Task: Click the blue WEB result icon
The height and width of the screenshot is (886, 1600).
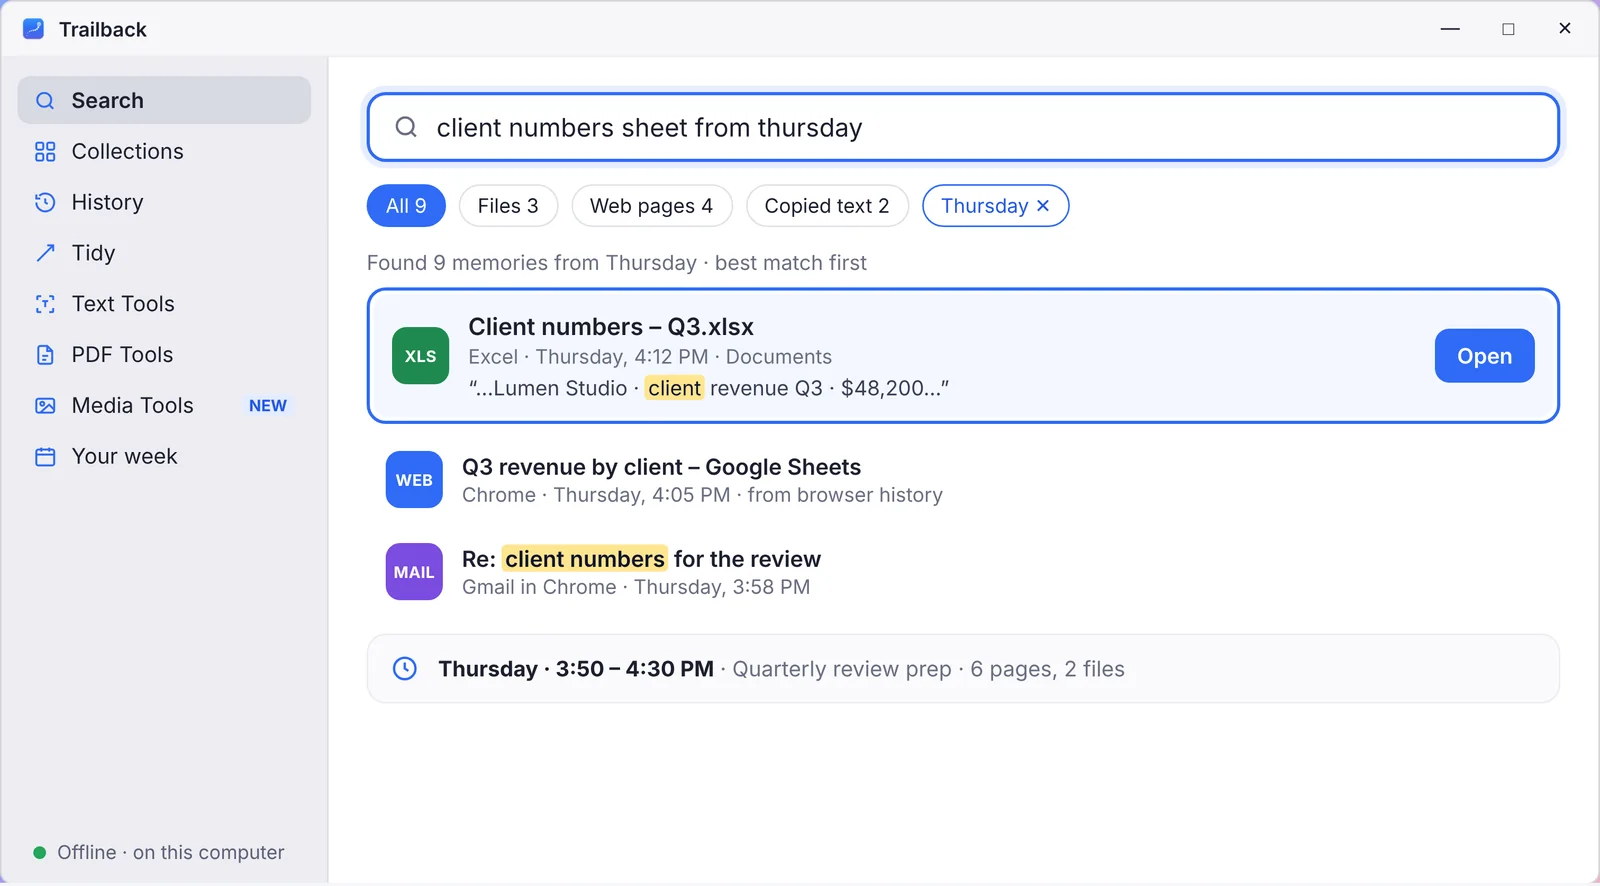Action: [414, 480]
